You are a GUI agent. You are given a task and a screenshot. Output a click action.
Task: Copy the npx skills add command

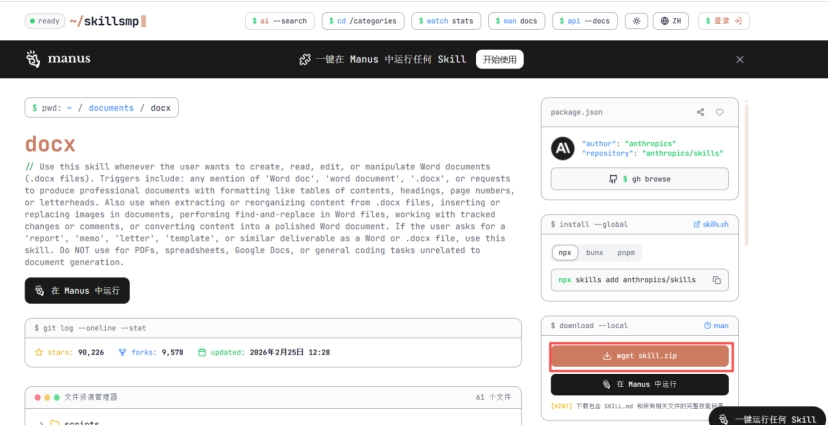(716, 280)
